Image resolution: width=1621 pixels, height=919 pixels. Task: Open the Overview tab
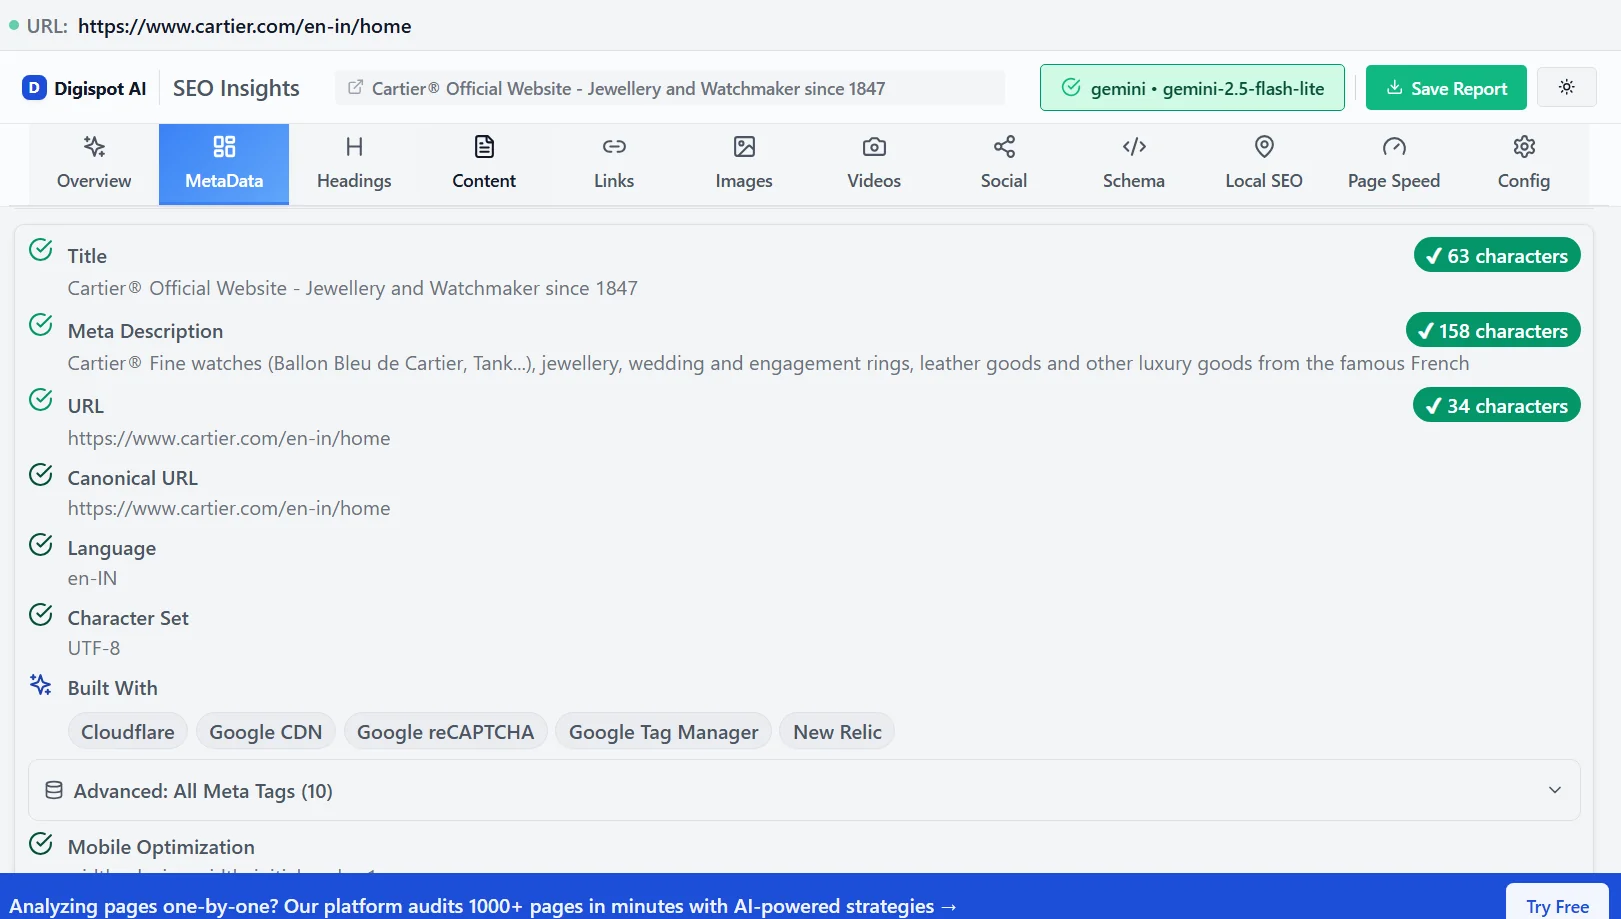click(x=94, y=164)
